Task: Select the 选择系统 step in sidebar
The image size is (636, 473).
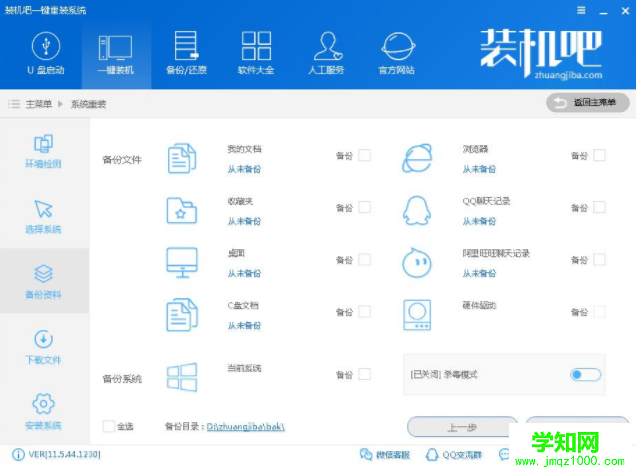Action: click(43, 217)
